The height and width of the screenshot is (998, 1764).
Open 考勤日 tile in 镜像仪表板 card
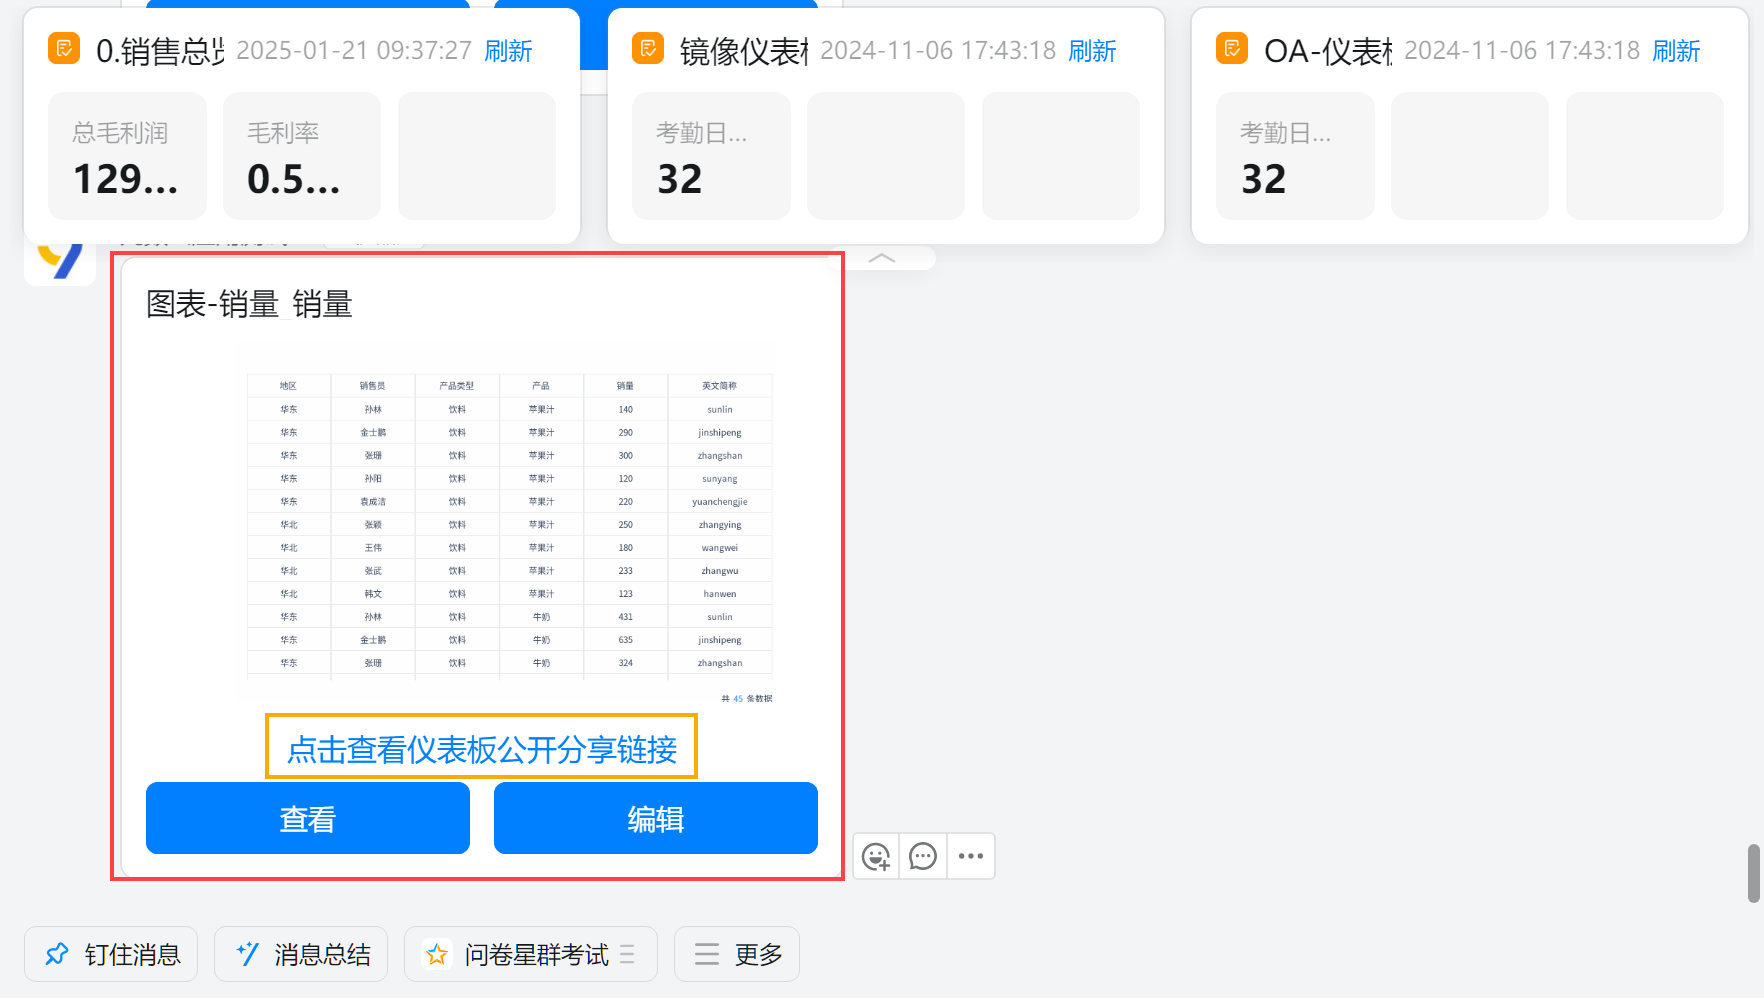pyautogui.click(x=711, y=156)
